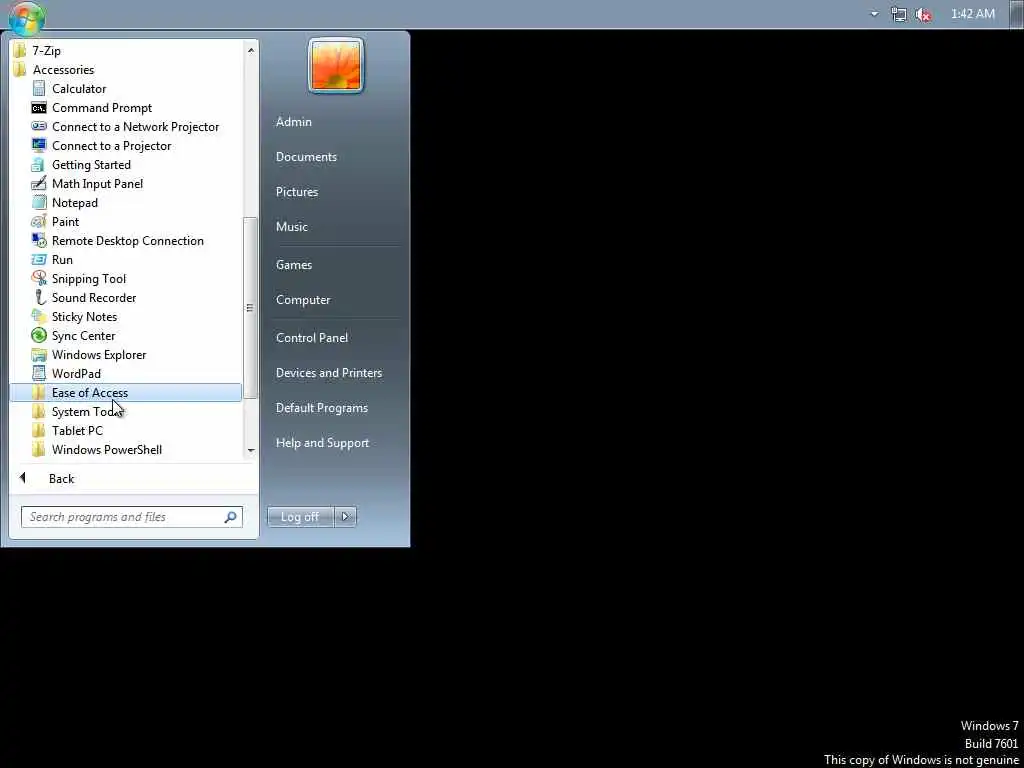
Task: Launch the Snipping Tool icon
Action: pyautogui.click(x=39, y=278)
